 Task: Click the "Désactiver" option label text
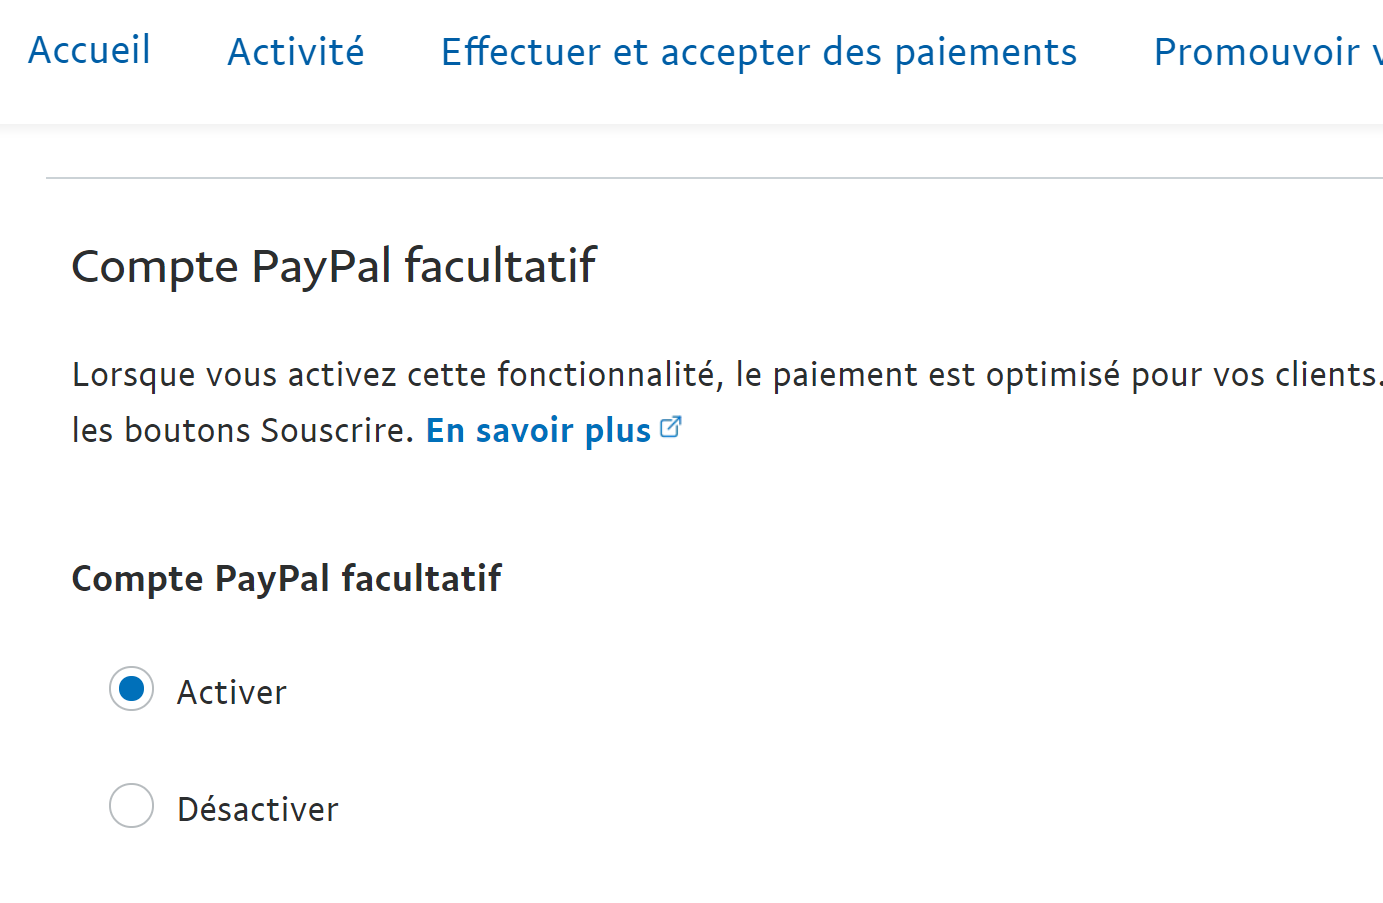258,809
